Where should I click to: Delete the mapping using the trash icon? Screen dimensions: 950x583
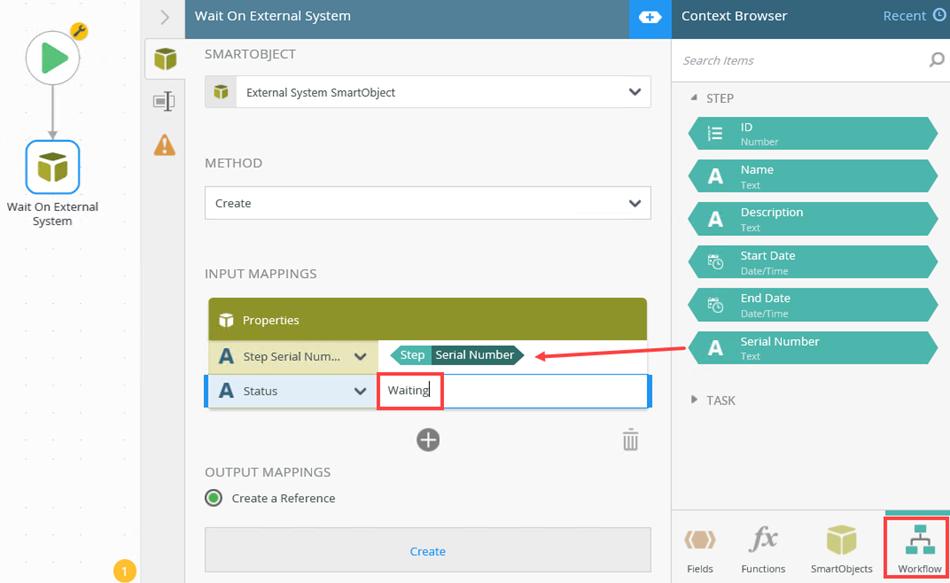pyautogui.click(x=630, y=440)
